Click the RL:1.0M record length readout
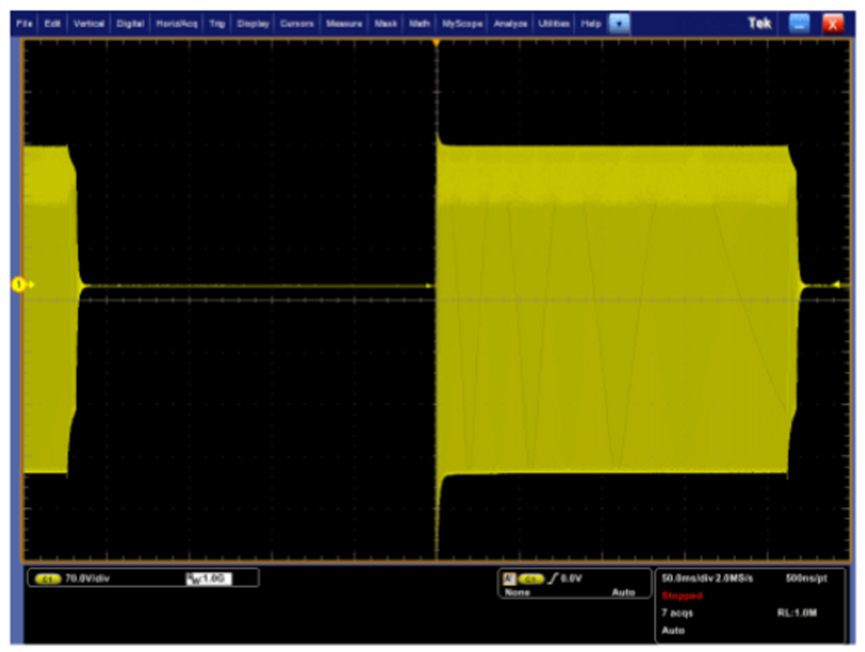The image size is (865, 652). [x=797, y=612]
